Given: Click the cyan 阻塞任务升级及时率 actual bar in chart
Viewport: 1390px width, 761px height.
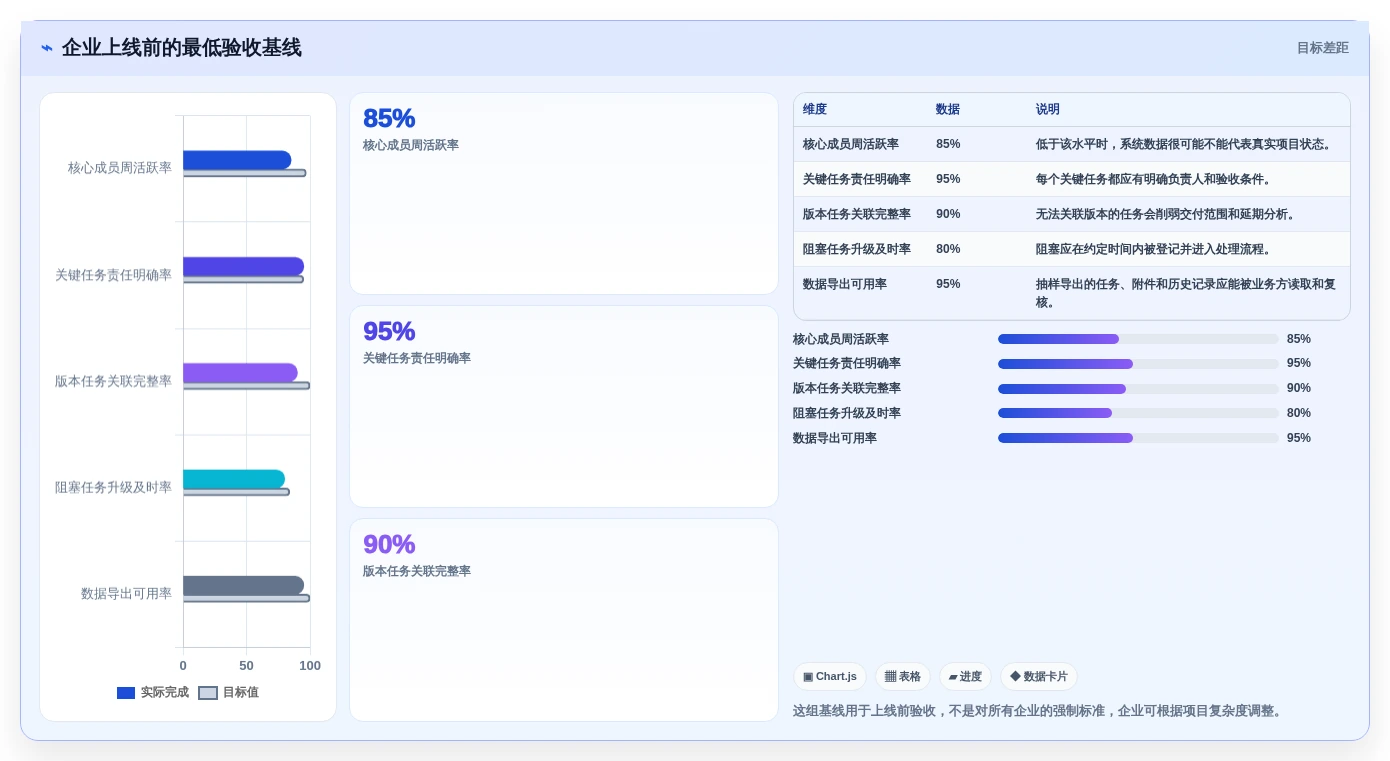Looking at the screenshot, I should (234, 479).
